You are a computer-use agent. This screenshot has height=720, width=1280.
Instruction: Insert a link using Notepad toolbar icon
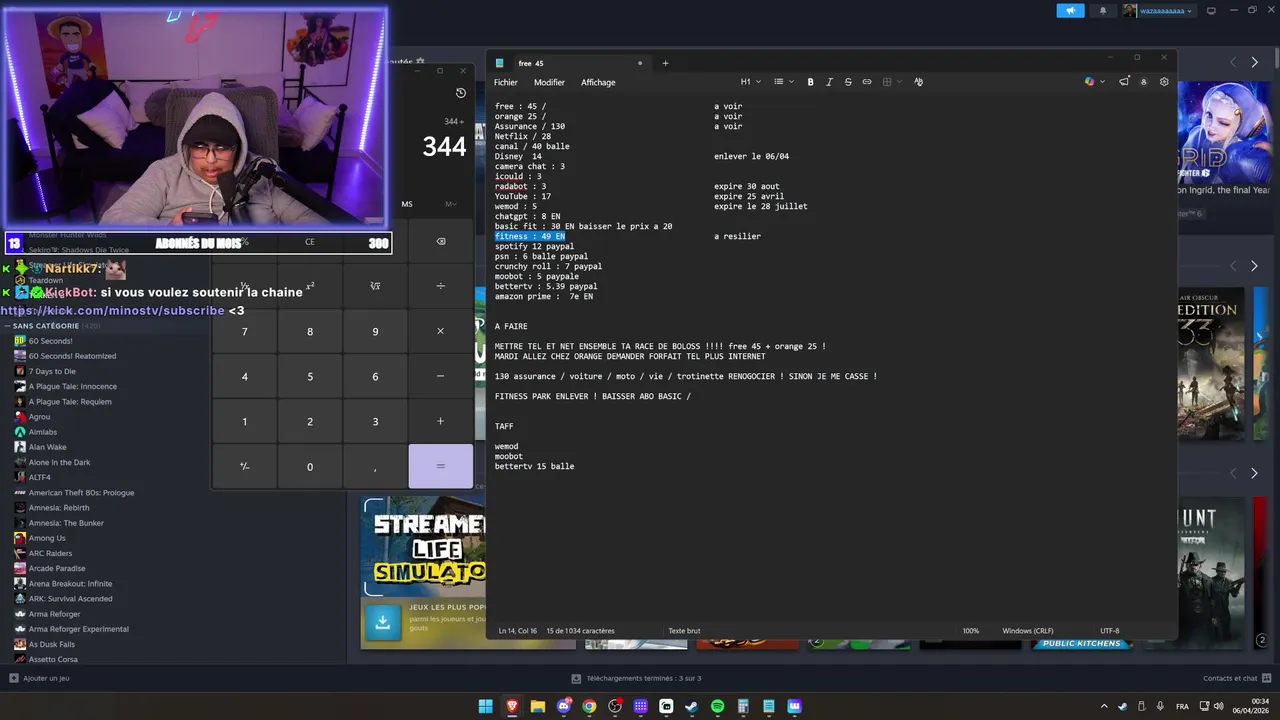(x=867, y=82)
